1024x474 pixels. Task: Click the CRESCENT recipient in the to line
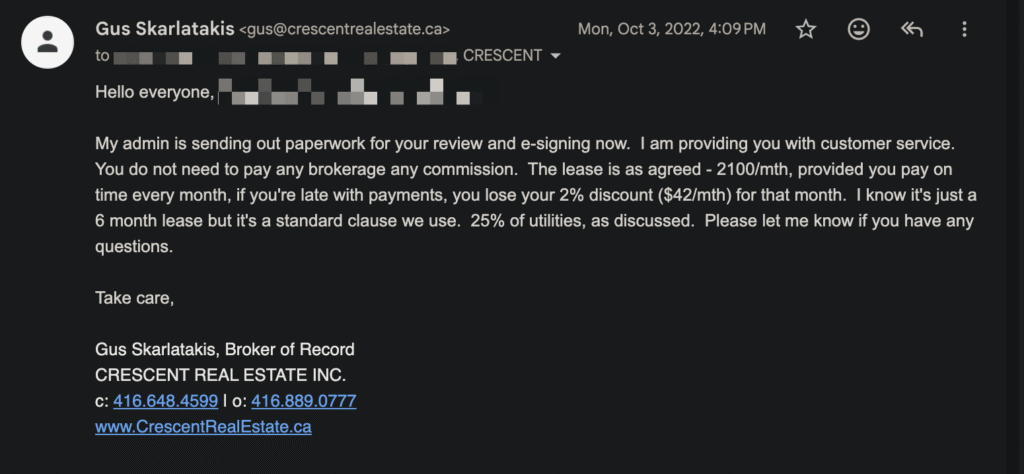(x=505, y=56)
